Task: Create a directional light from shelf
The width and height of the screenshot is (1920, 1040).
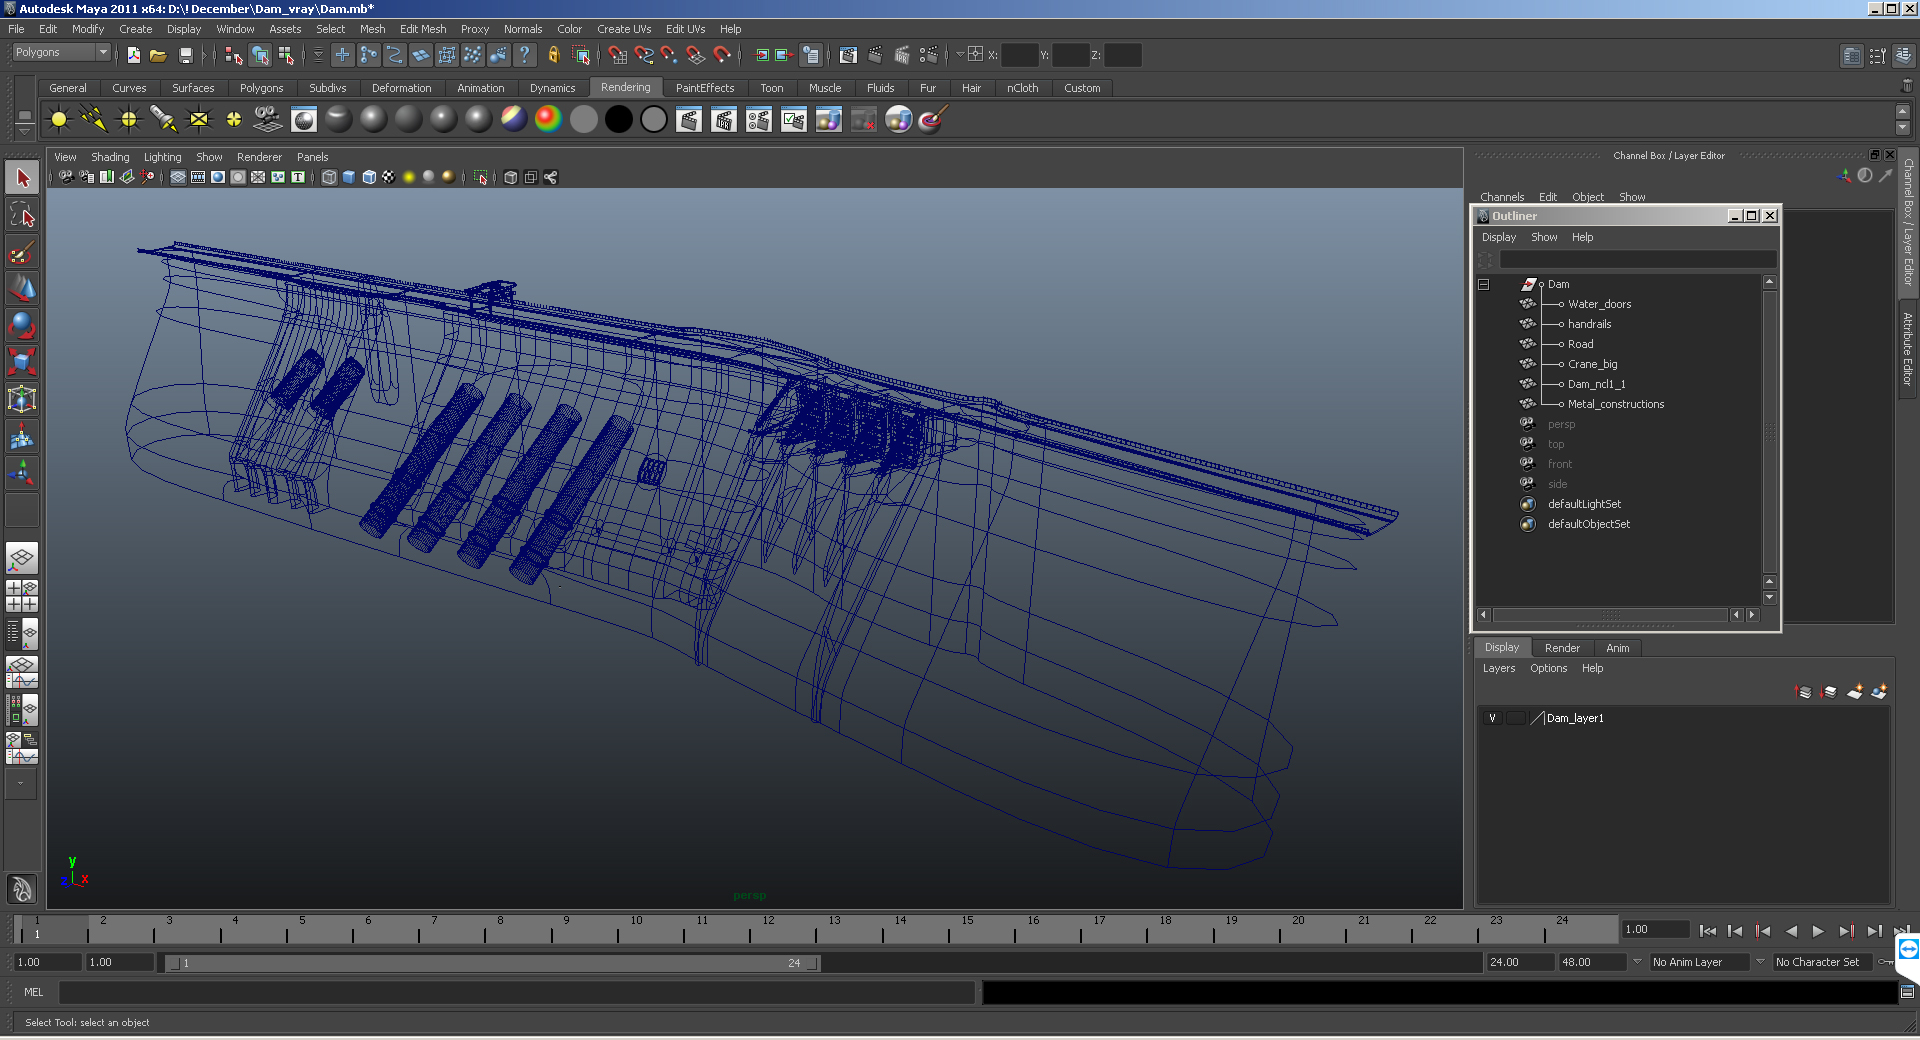Action: 94,120
